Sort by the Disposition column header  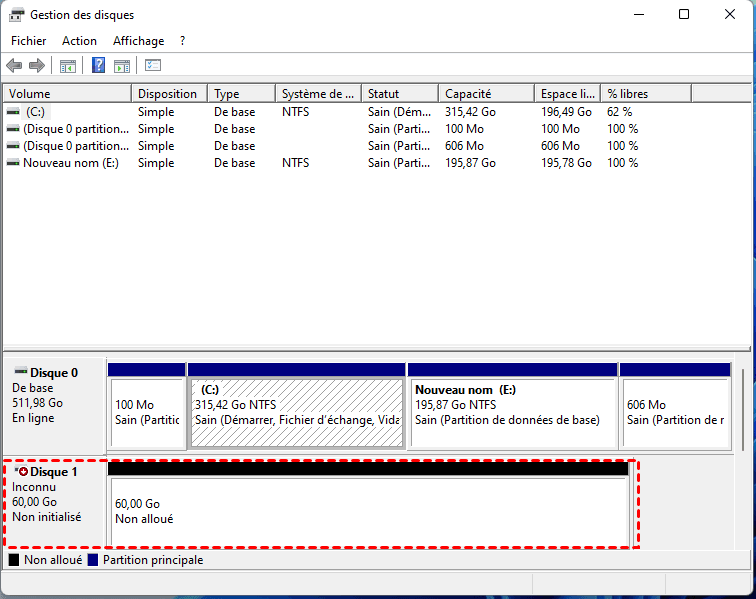[170, 94]
